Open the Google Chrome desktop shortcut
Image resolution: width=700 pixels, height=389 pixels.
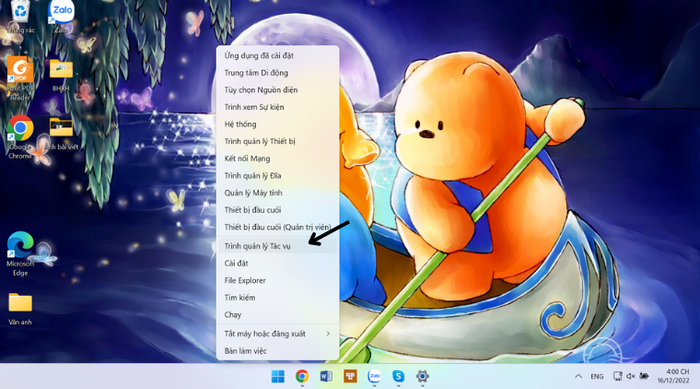point(20,137)
